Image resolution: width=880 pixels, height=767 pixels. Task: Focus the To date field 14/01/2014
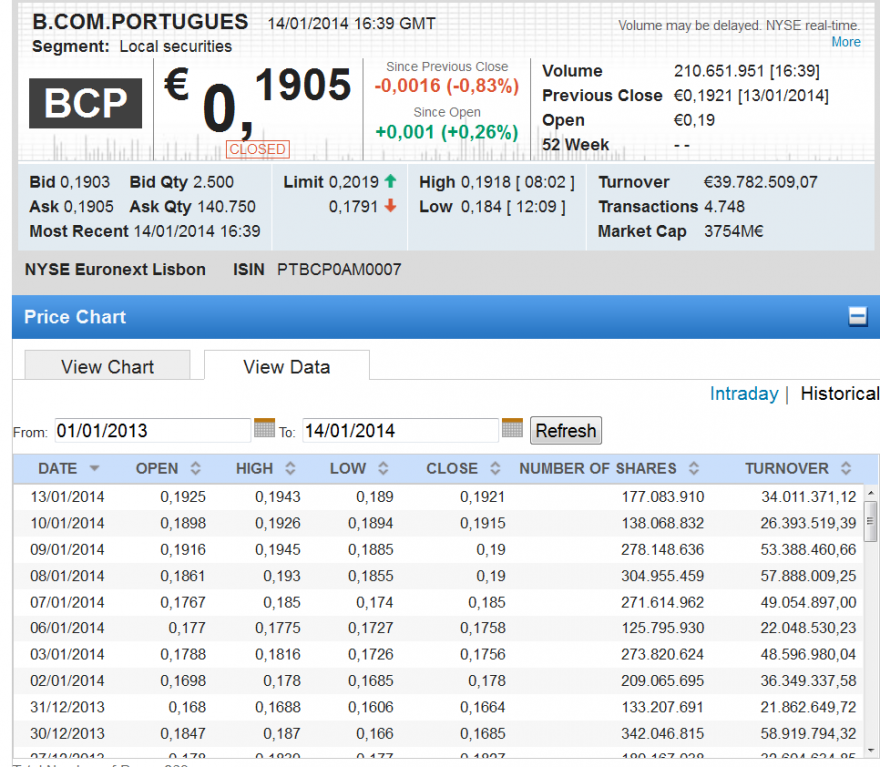[400, 430]
